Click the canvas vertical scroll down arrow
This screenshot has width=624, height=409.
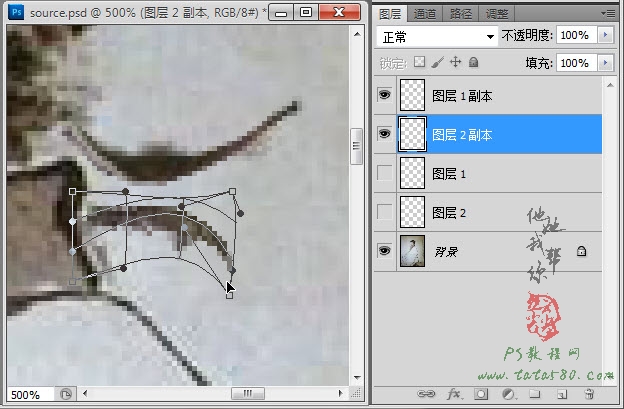[357, 378]
